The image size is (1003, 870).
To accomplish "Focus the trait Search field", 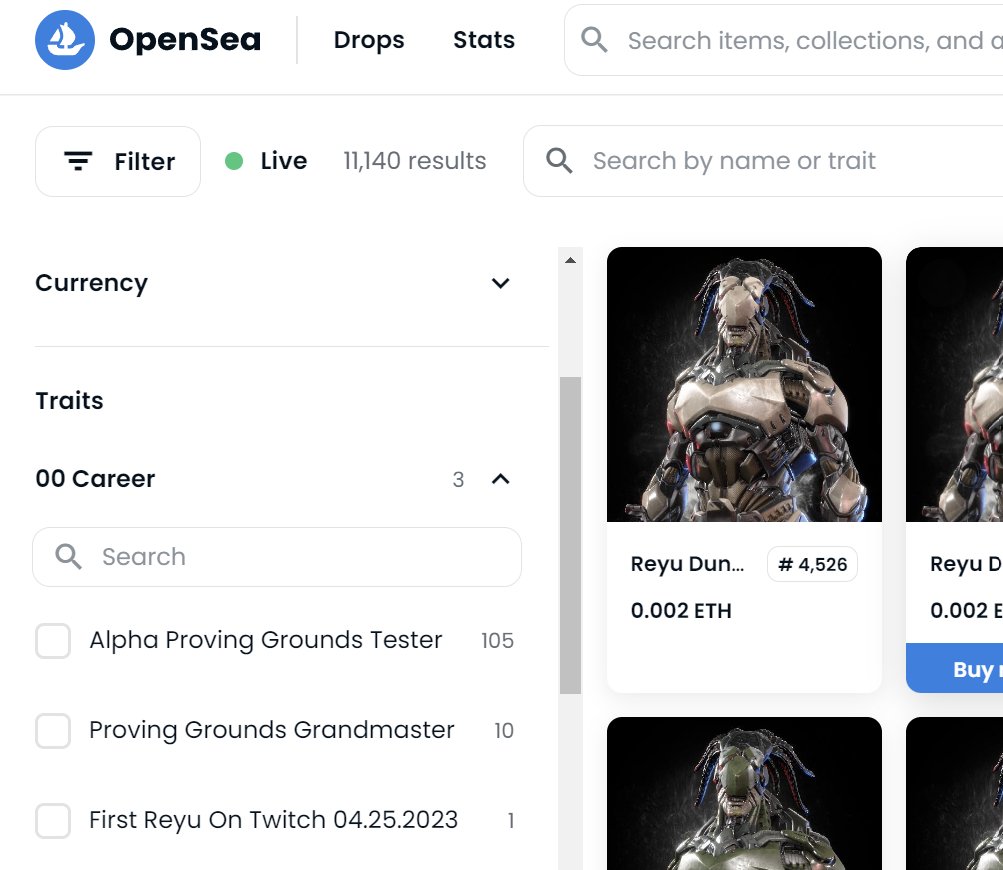I will pyautogui.click(x=277, y=557).
